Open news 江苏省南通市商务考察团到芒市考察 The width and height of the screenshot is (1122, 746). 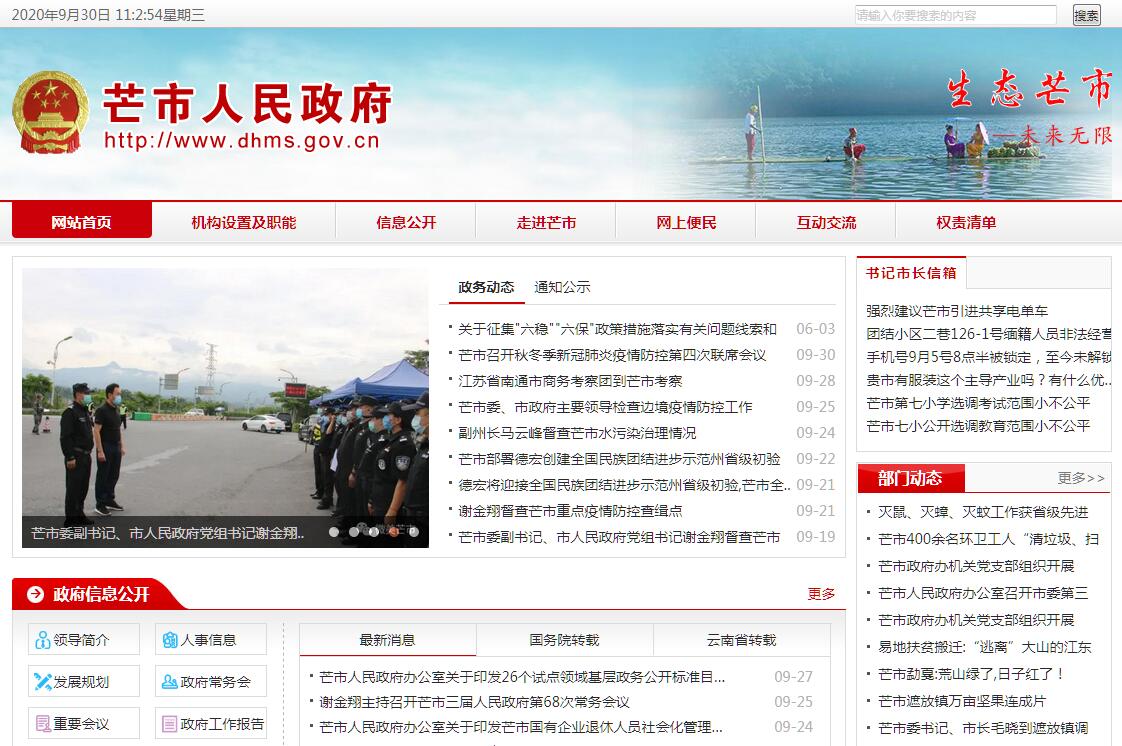tap(570, 381)
